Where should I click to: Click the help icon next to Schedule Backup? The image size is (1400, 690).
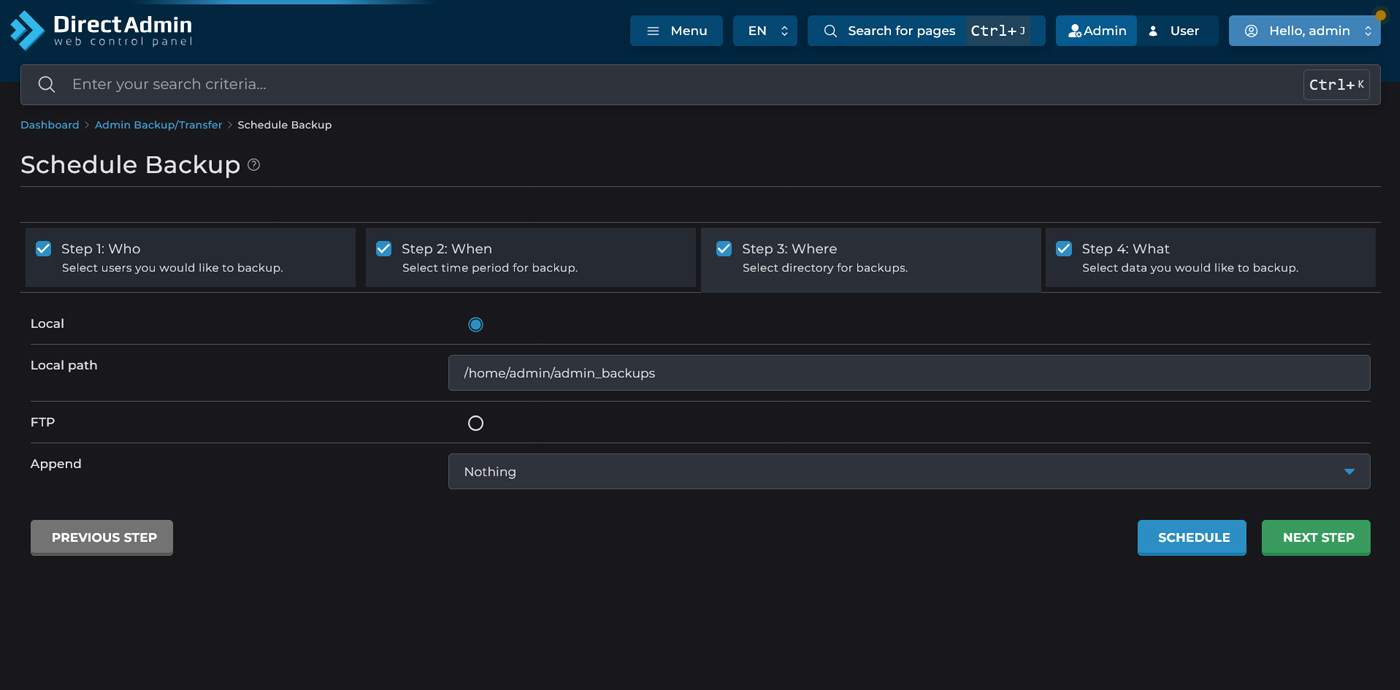point(253,164)
